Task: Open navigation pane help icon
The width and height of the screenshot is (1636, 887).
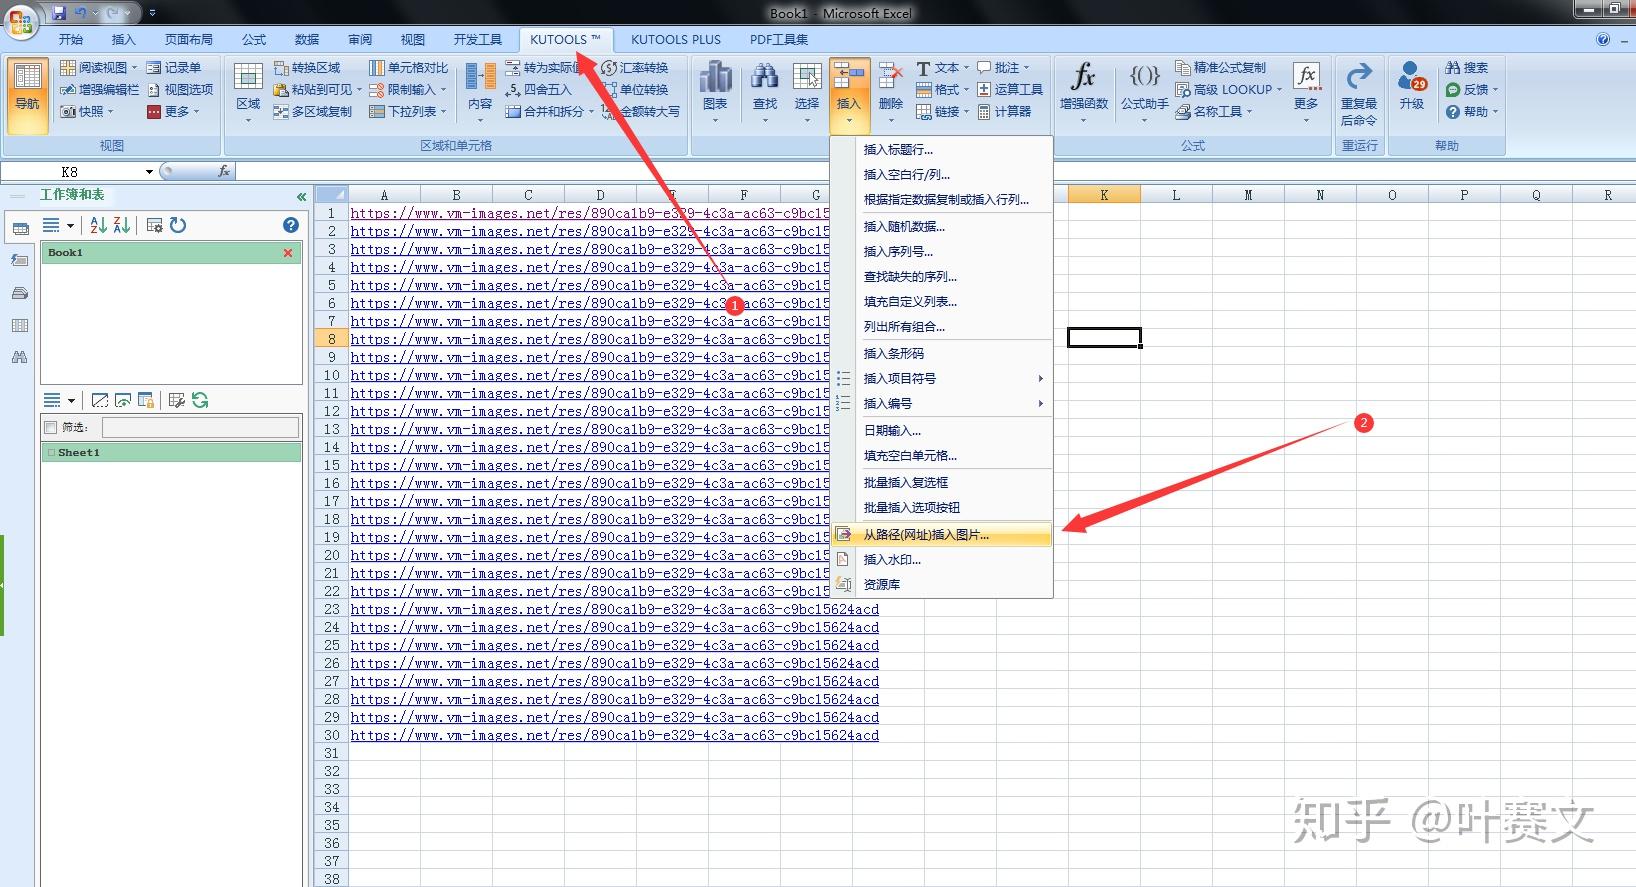Action: [291, 225]
